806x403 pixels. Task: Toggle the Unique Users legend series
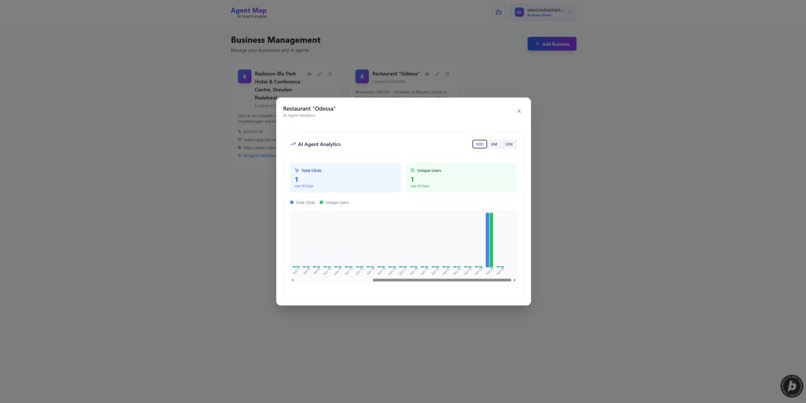334,203
